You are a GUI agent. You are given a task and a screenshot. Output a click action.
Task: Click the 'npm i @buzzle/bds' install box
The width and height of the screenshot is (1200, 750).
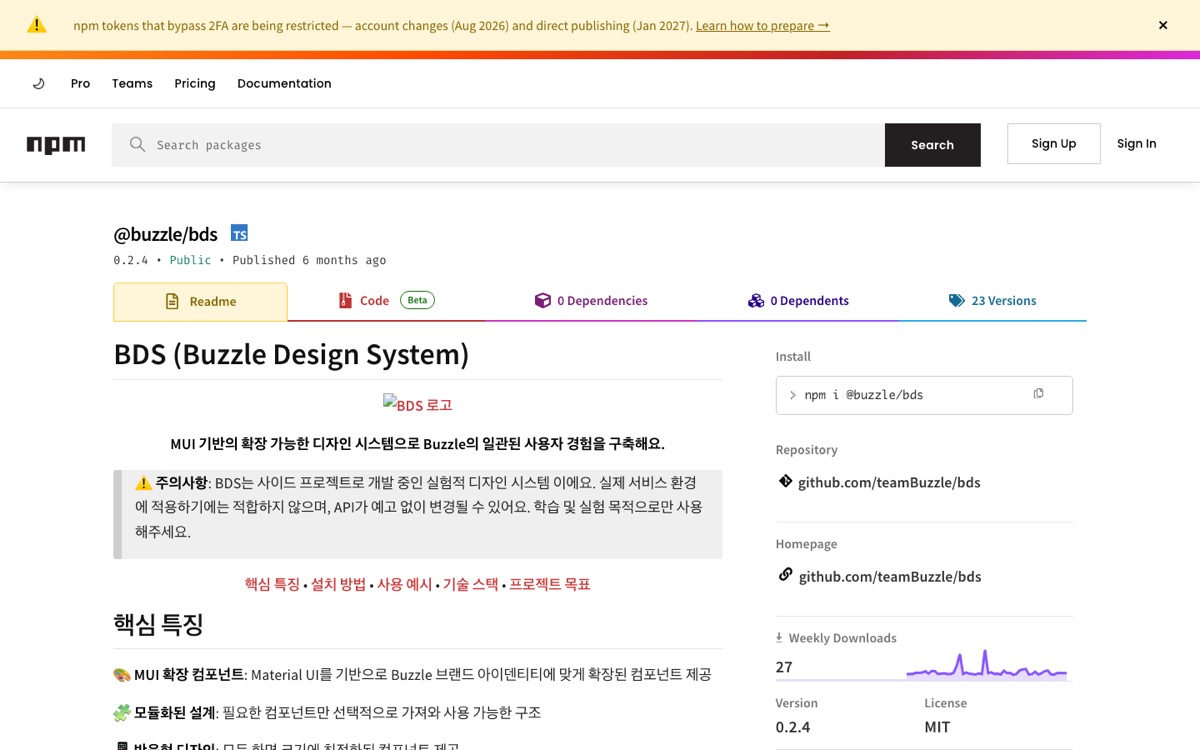pos(924,395)
